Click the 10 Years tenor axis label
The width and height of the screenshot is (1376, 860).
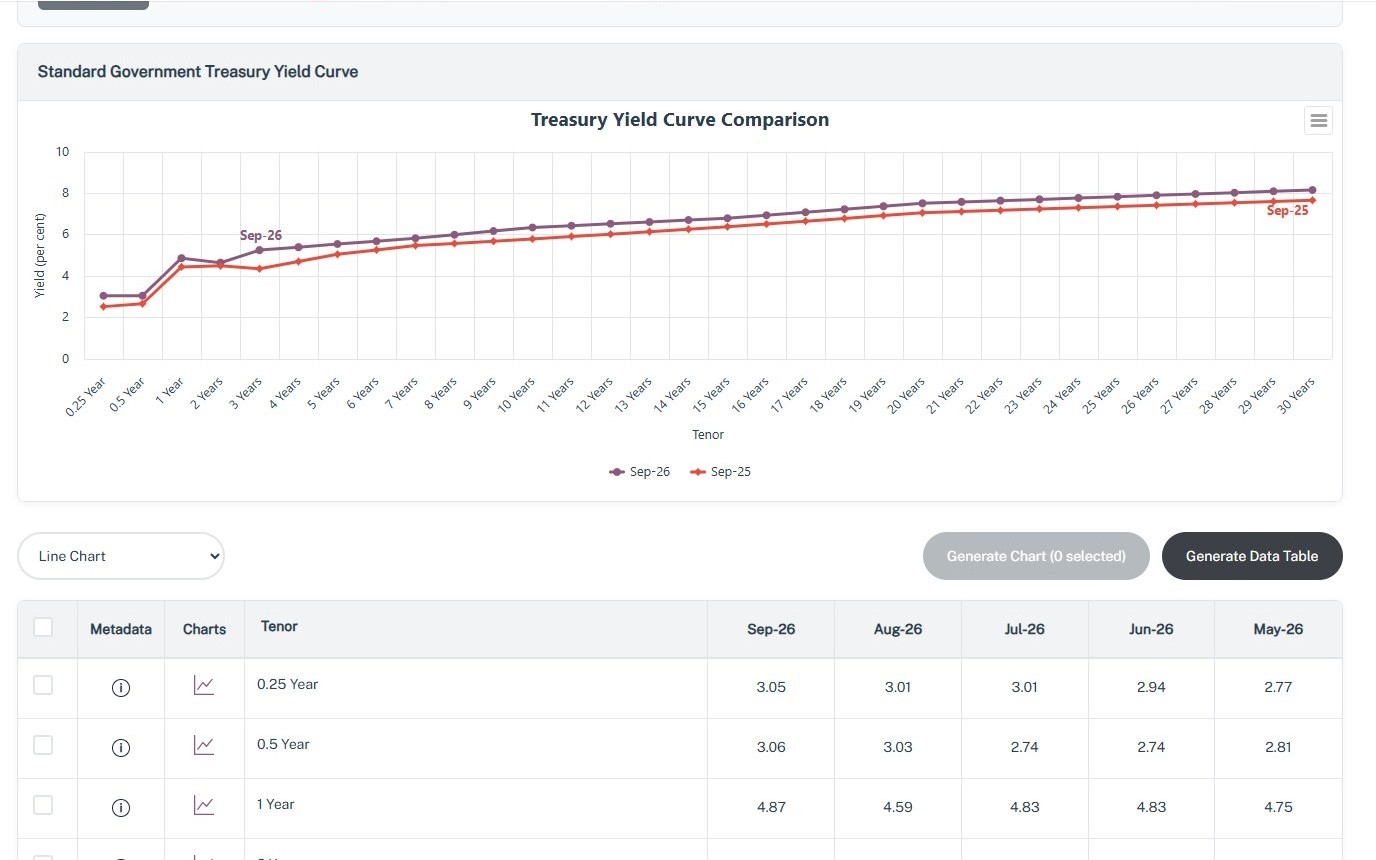click(517, 396)
